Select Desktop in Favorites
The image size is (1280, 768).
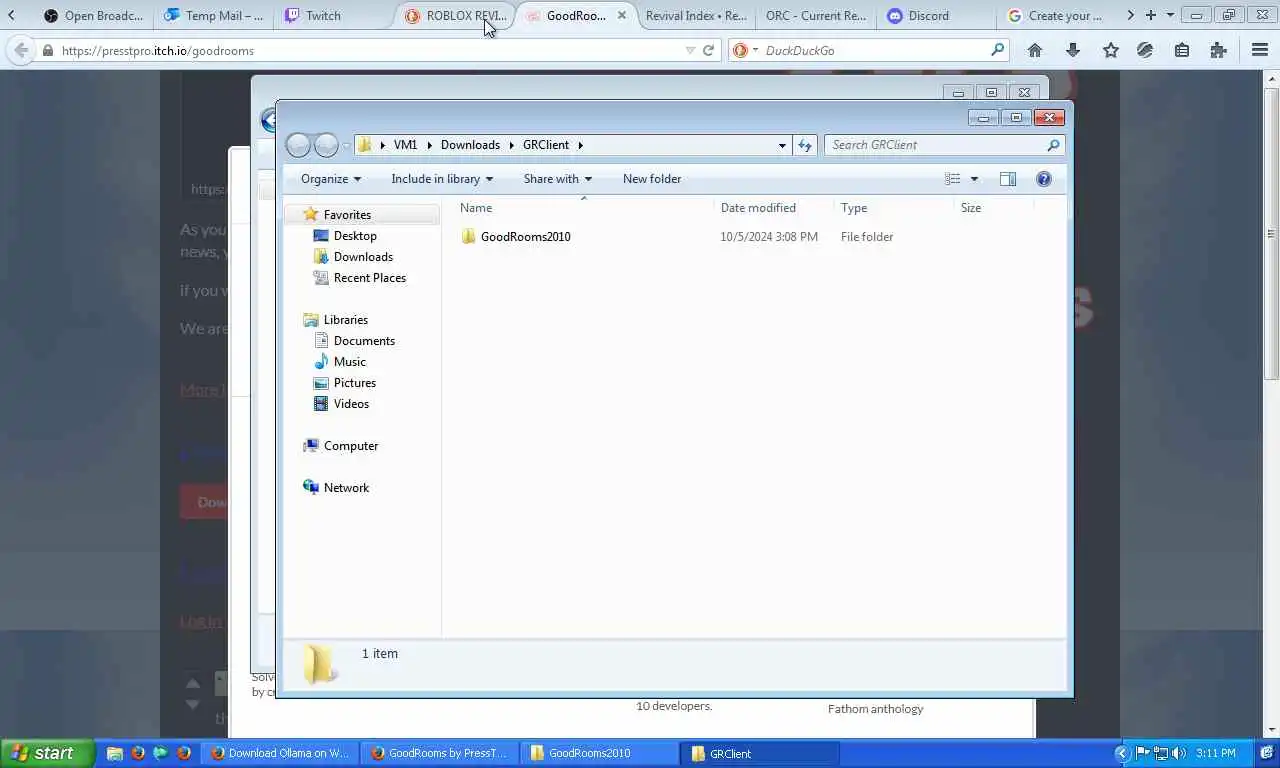click(355, 236)
